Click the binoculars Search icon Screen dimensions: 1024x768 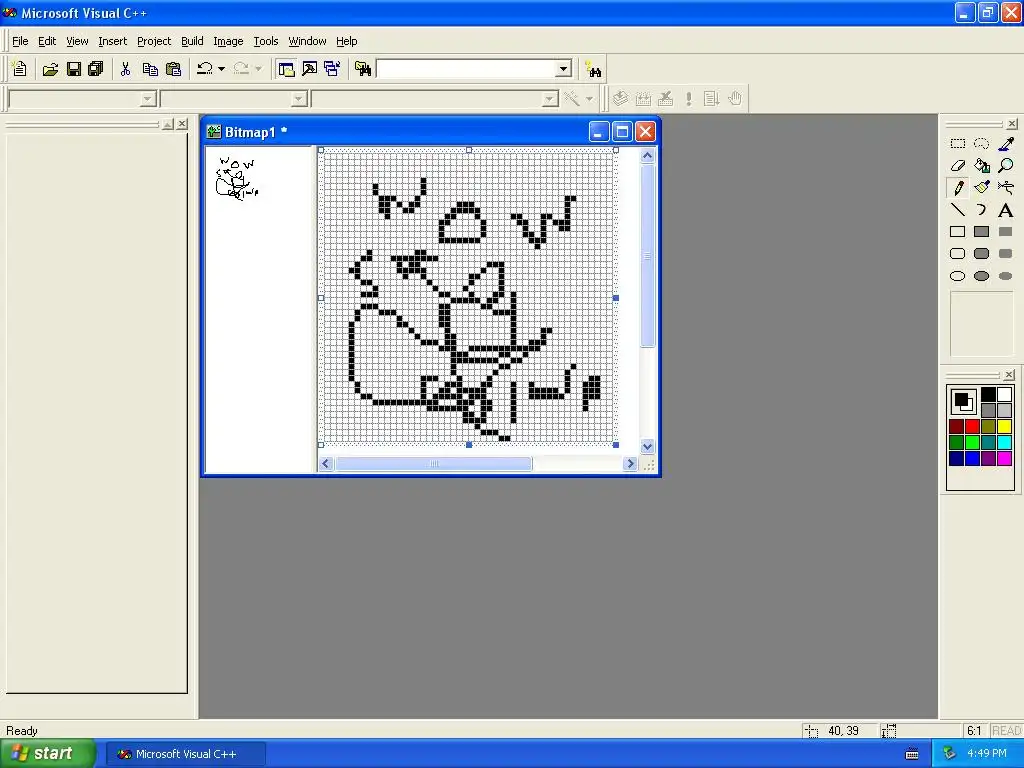pos(593,69)
